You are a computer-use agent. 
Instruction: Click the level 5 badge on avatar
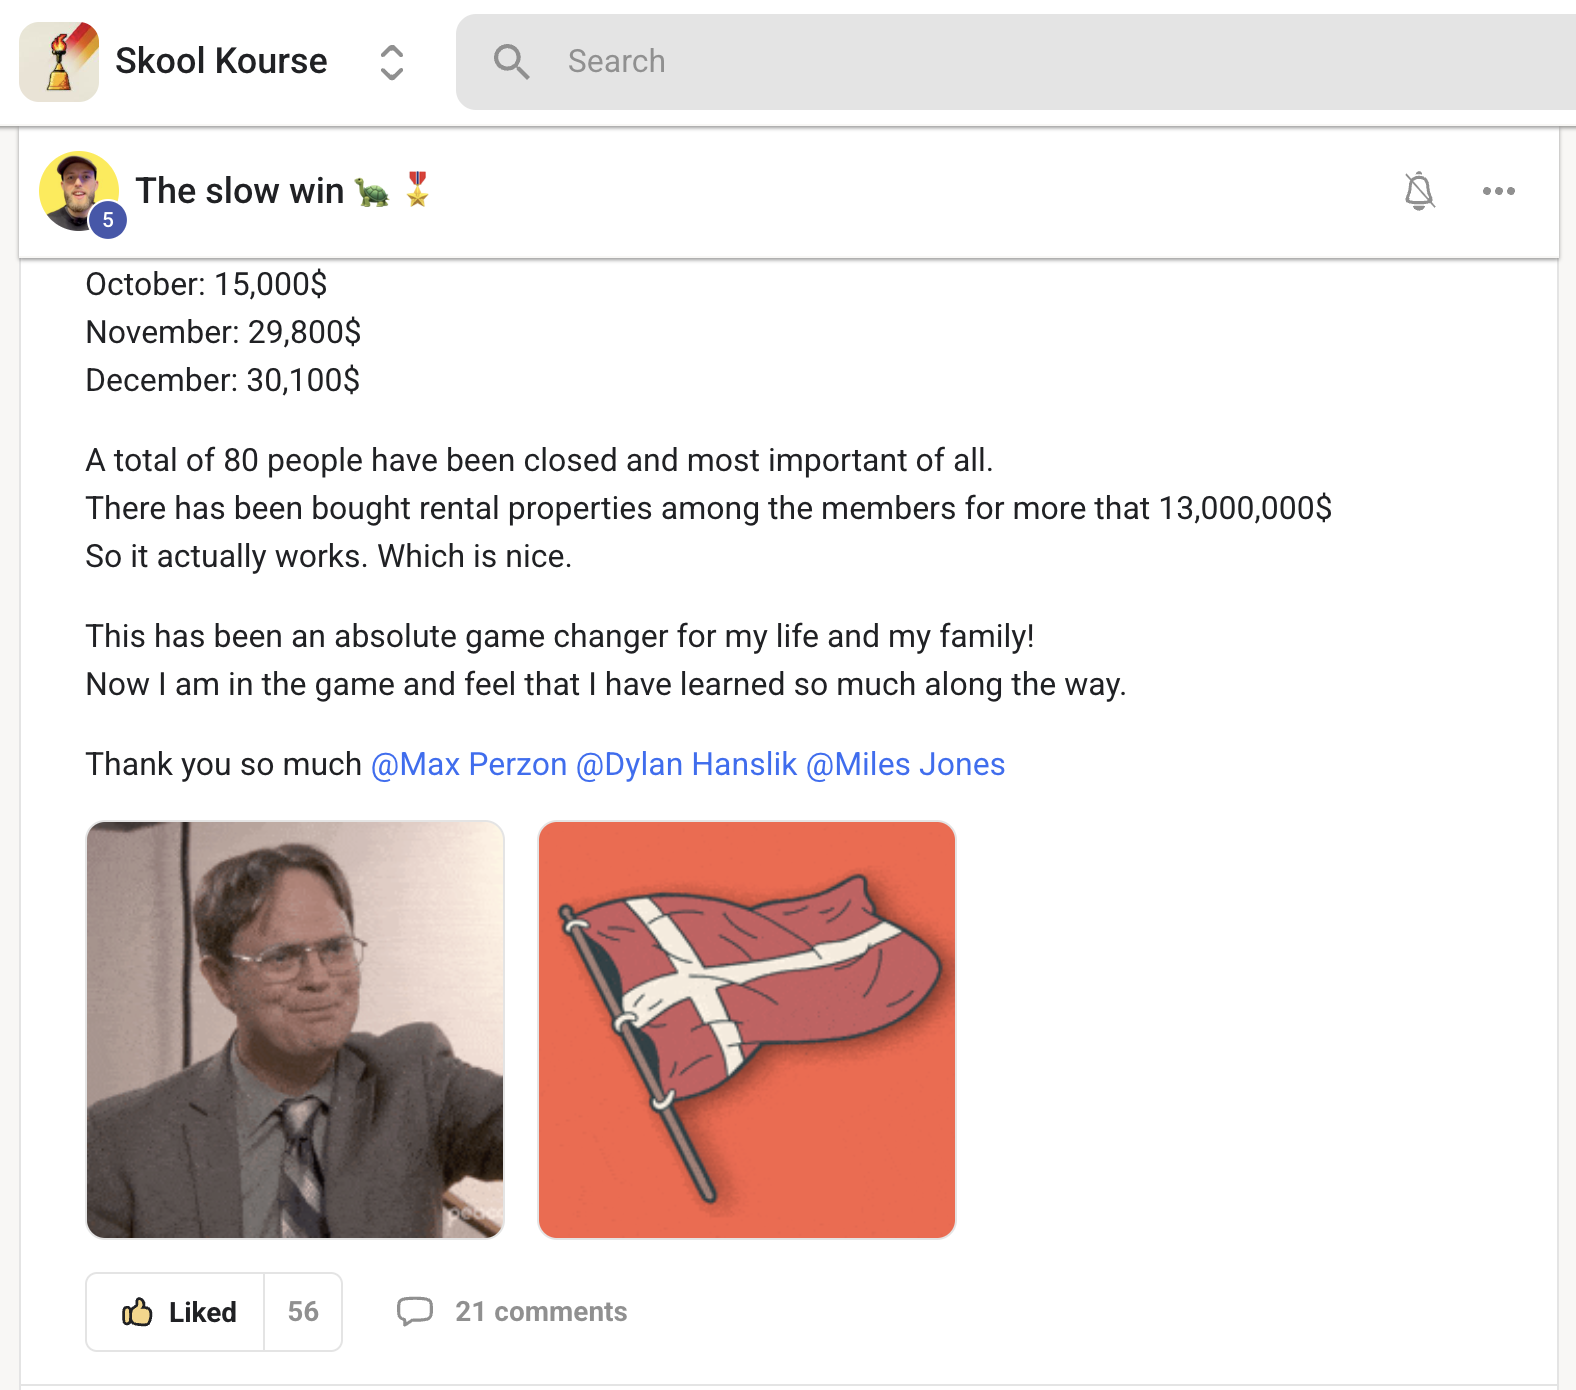pos(108,220)
